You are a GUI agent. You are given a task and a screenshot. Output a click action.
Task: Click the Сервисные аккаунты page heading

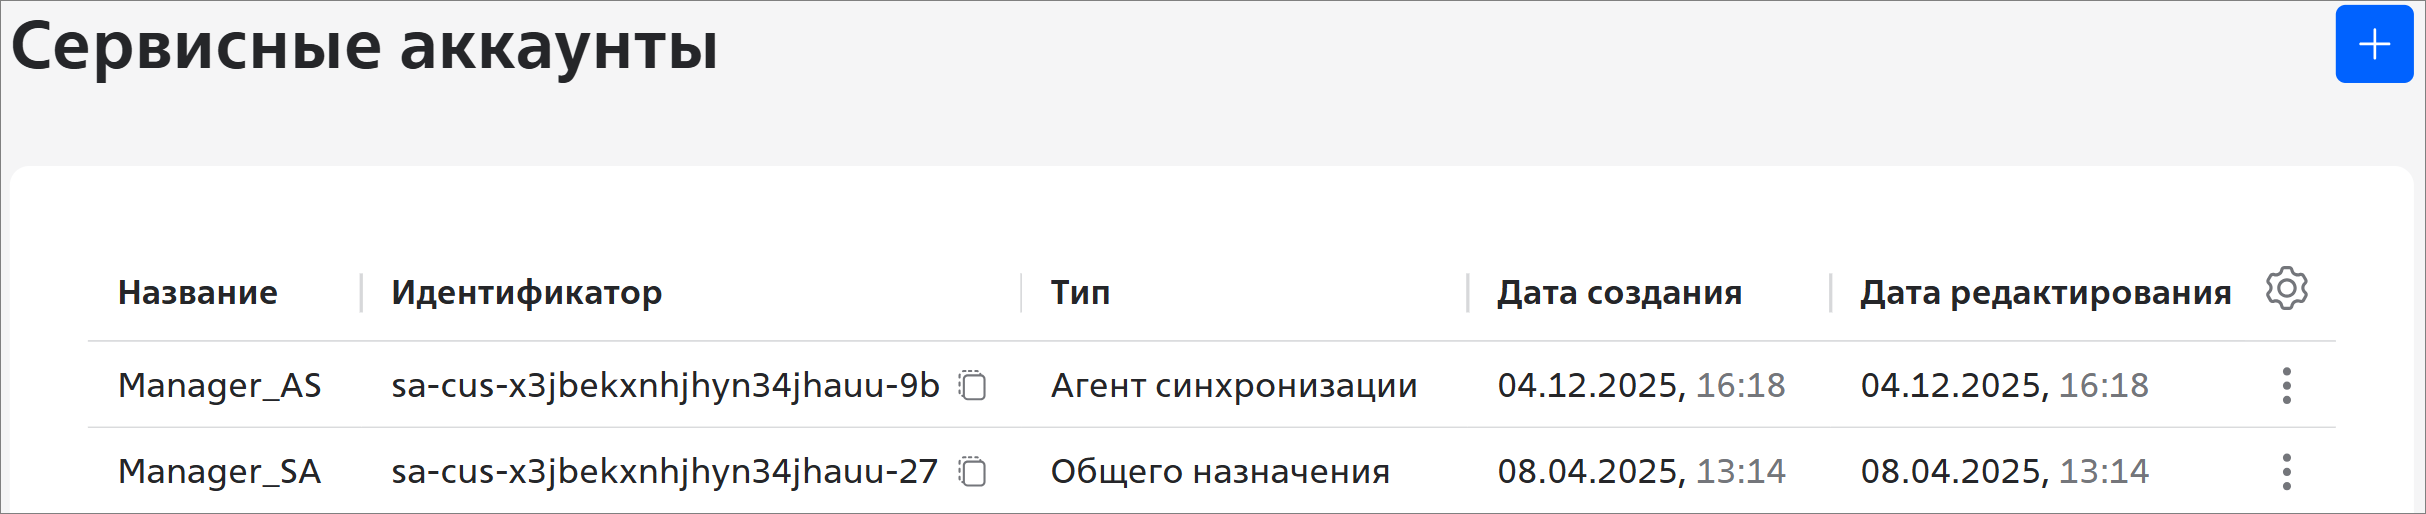click(x=364, y=47)
